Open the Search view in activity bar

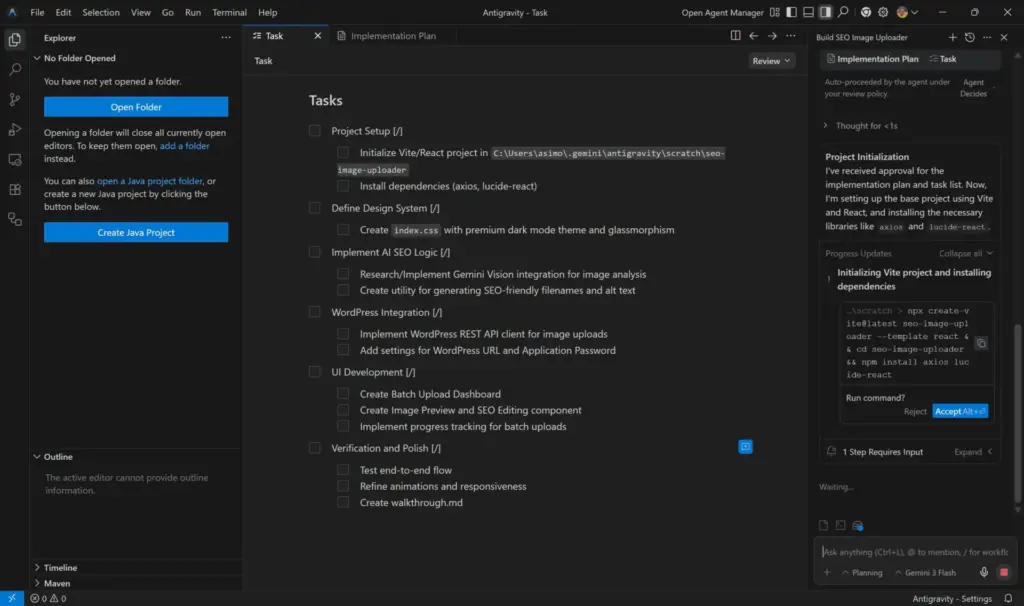[15, 70]
